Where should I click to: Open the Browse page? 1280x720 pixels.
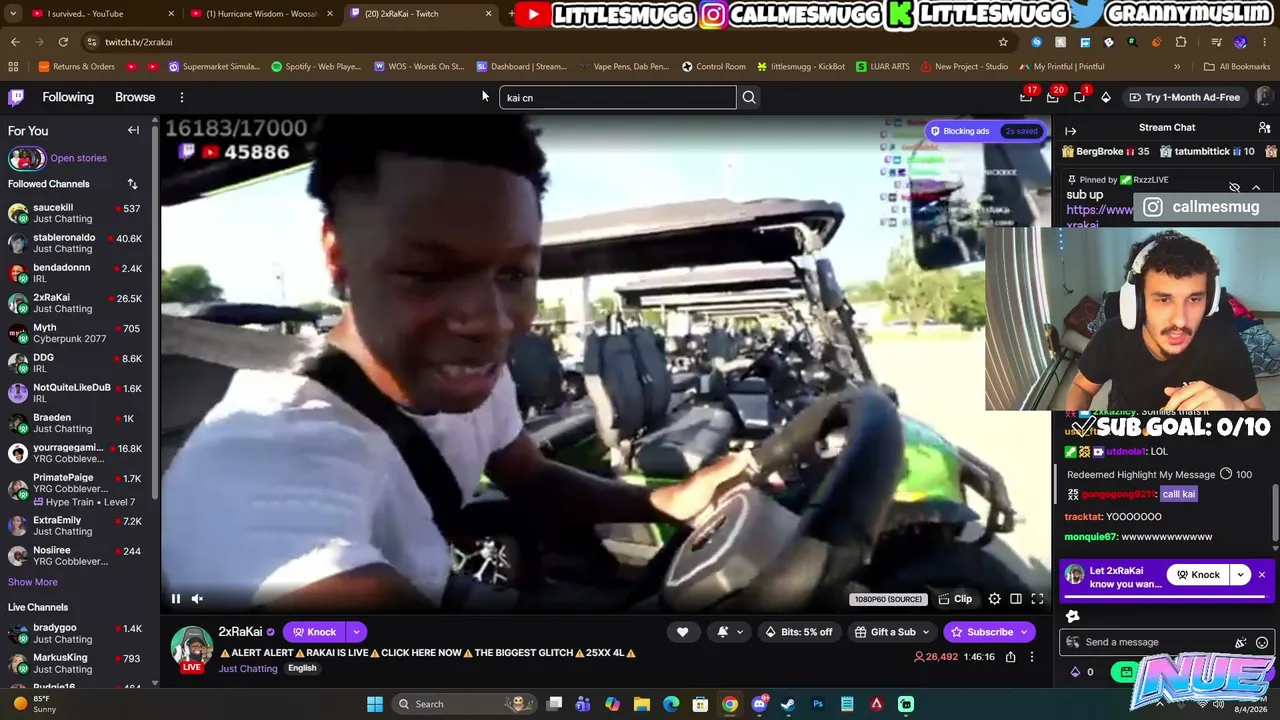pyautogui.click(x=135, y=97)
